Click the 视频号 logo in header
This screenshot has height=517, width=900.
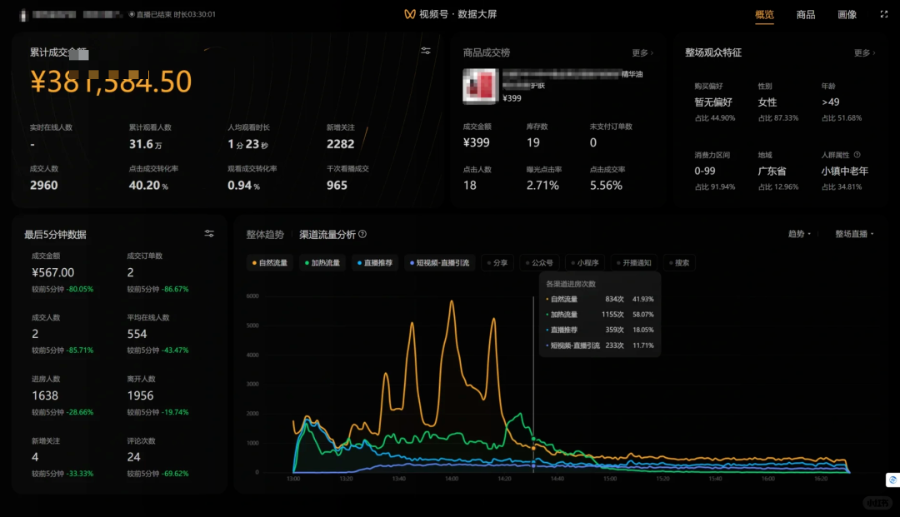click(409, 15)
